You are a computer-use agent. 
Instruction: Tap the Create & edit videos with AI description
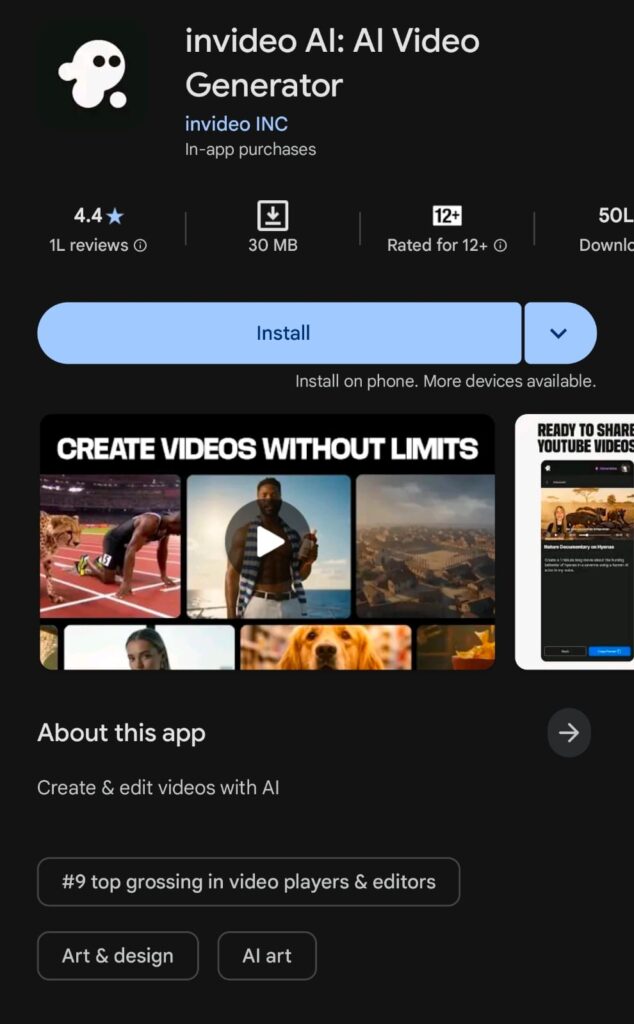pos(158,788)
